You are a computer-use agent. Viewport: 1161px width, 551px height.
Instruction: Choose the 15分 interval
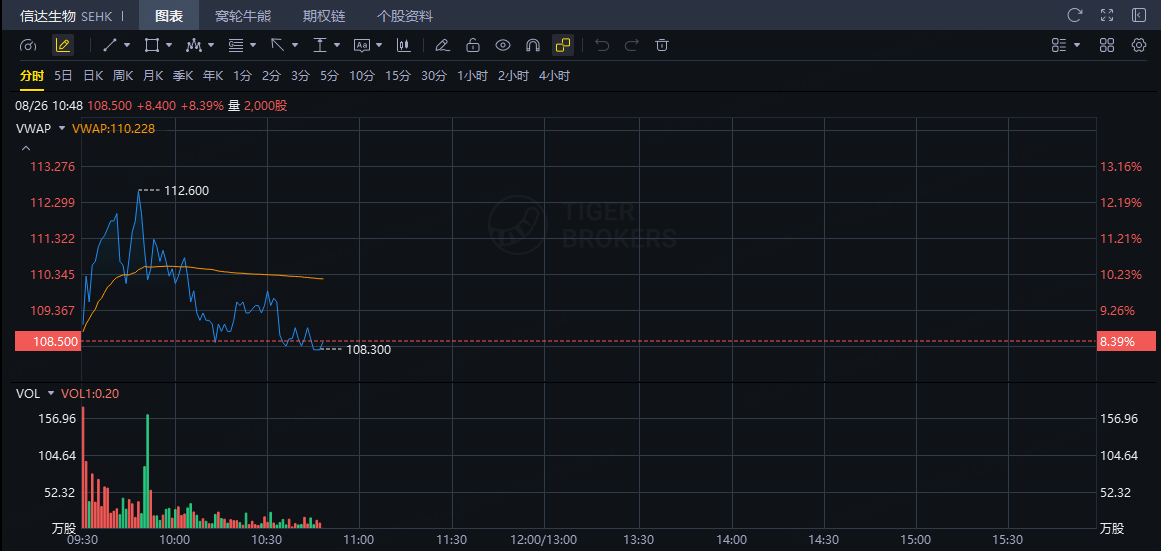[x=398, y=76]
